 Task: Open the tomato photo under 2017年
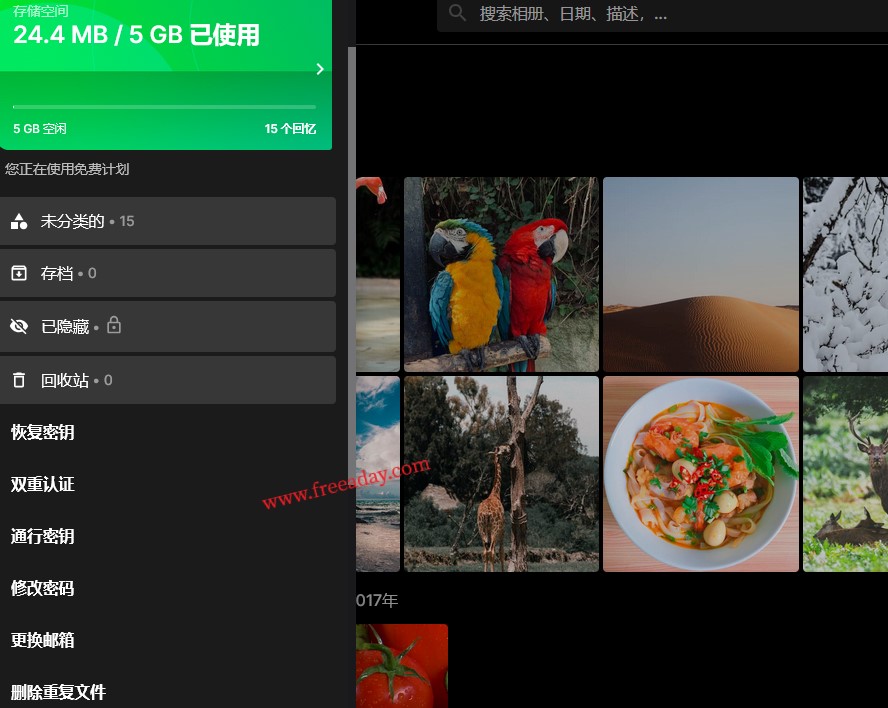(402, 666)
